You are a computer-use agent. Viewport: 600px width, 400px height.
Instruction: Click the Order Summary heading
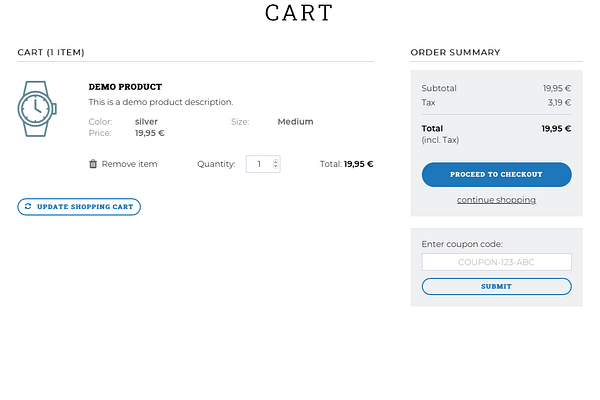coord(455,52)
